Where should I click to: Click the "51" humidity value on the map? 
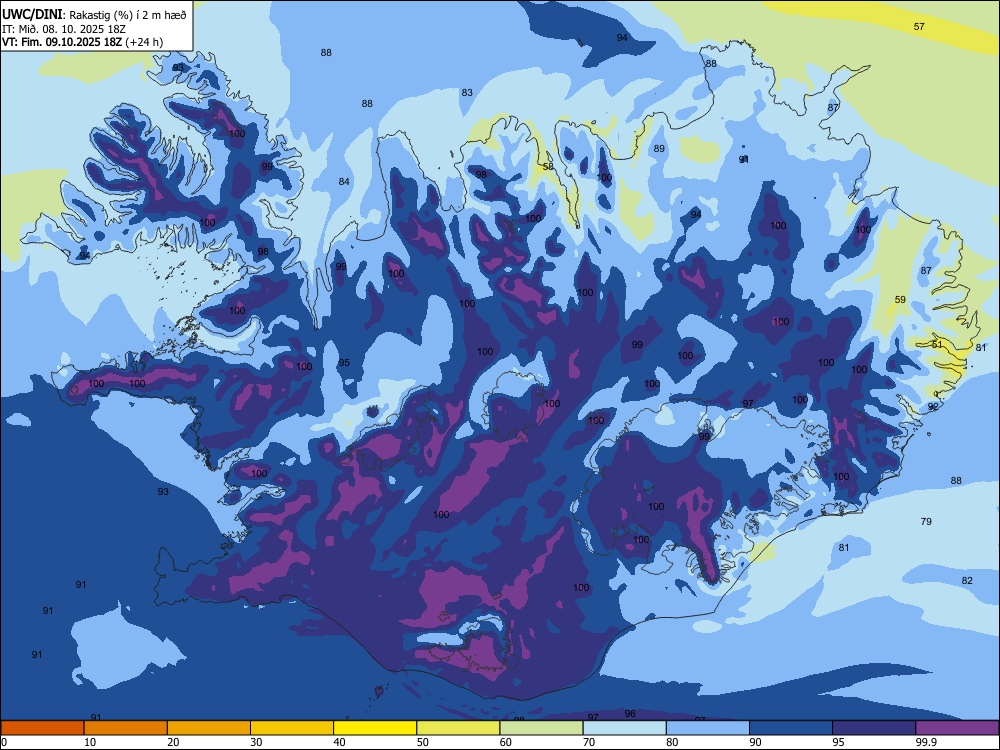pyautogui.click(x=937, y=345)
